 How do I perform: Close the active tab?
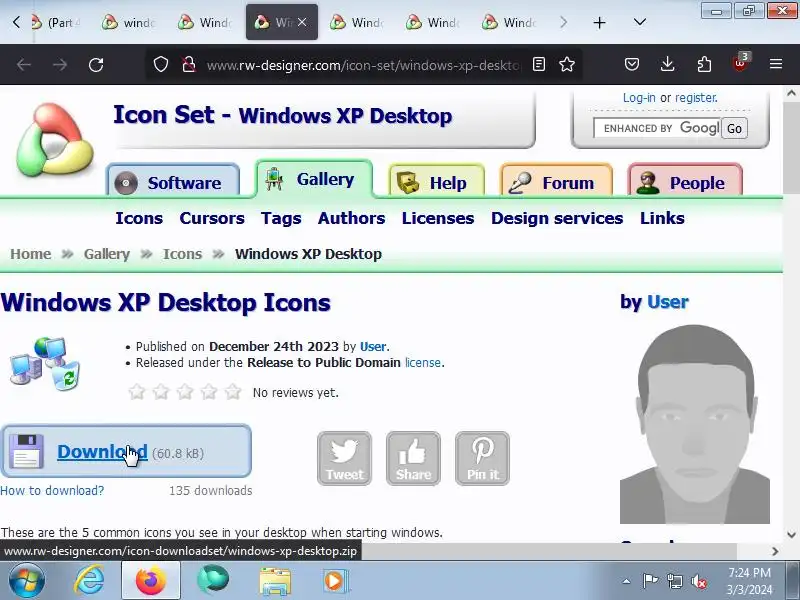click(x=302, y=22)
